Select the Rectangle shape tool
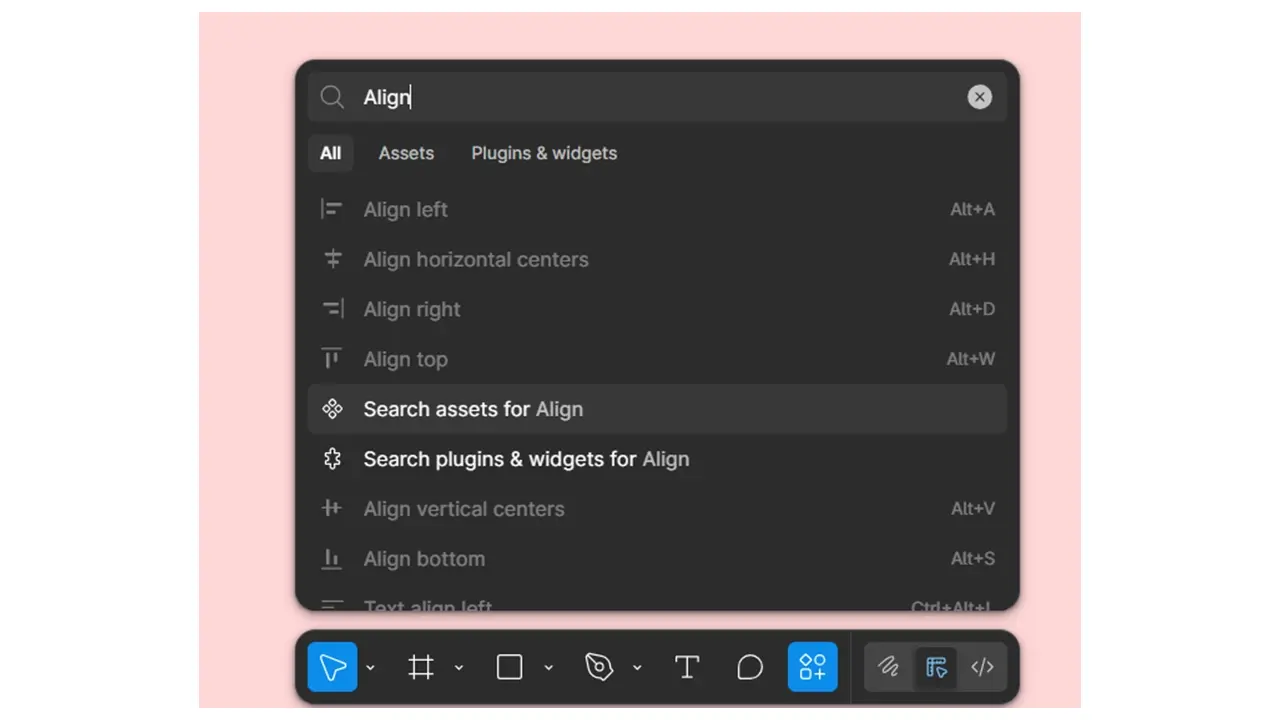1280x720 pixels. 510,667
